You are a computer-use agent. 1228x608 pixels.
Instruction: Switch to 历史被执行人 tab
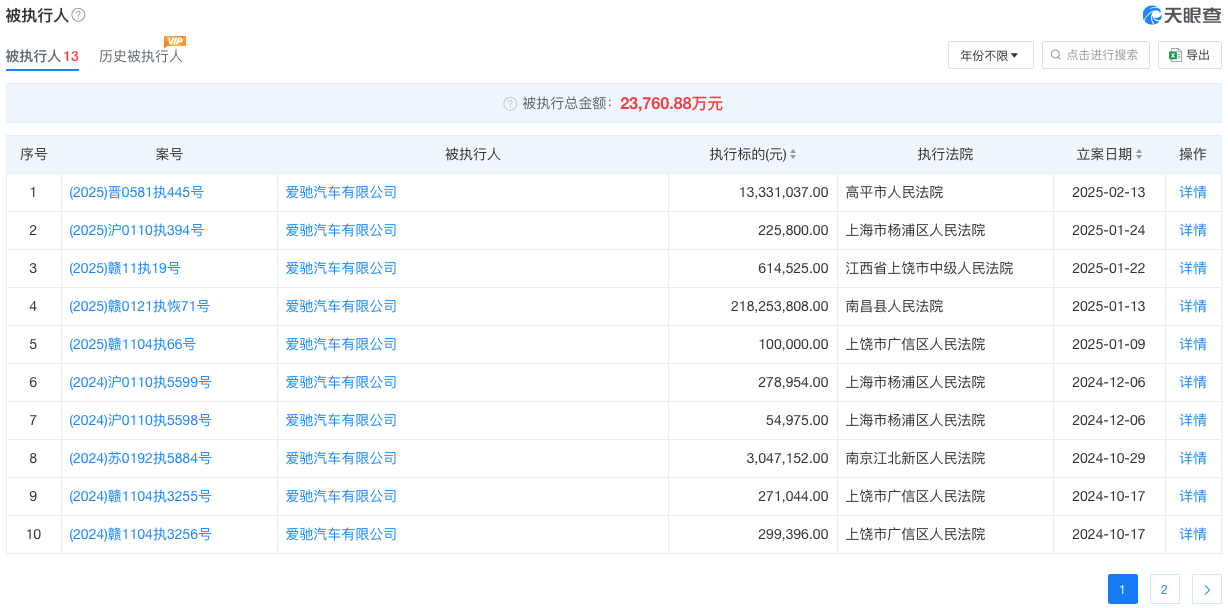click(141, 56)
